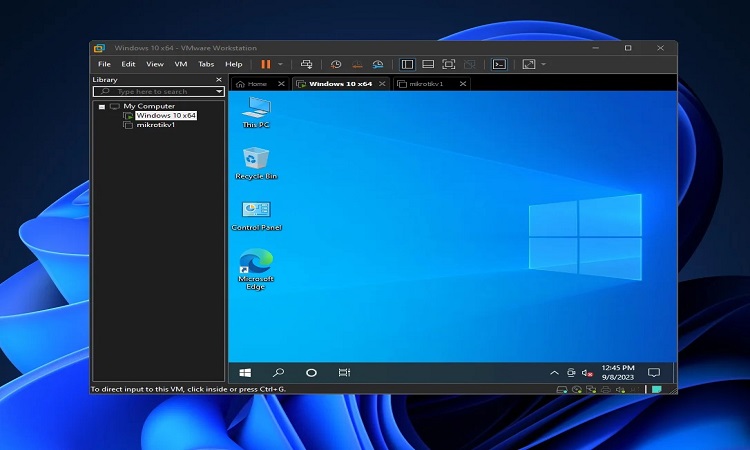The width and height of the screenshot is (750, 450).
Task: Open the VM menu
Action: point(181,64)
